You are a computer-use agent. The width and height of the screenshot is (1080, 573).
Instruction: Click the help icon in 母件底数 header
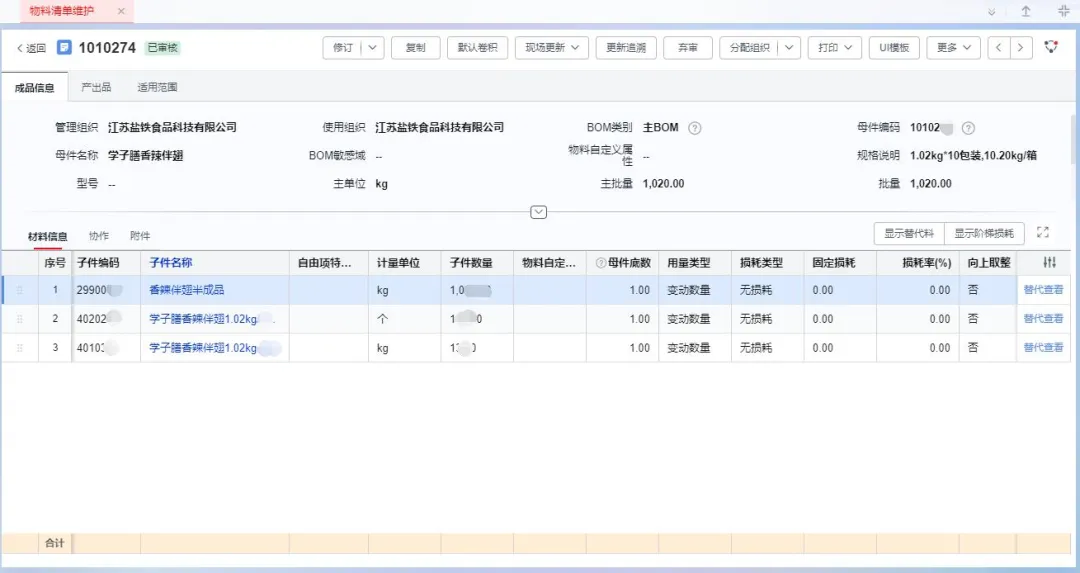click(601, 263)
